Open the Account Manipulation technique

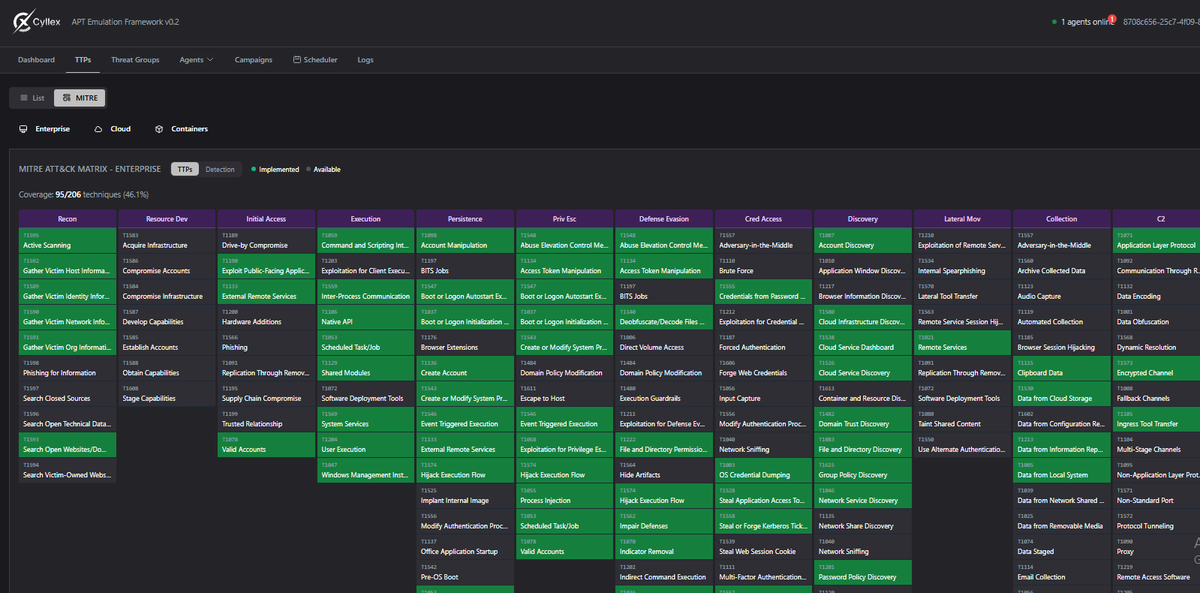tap(465, 241)
